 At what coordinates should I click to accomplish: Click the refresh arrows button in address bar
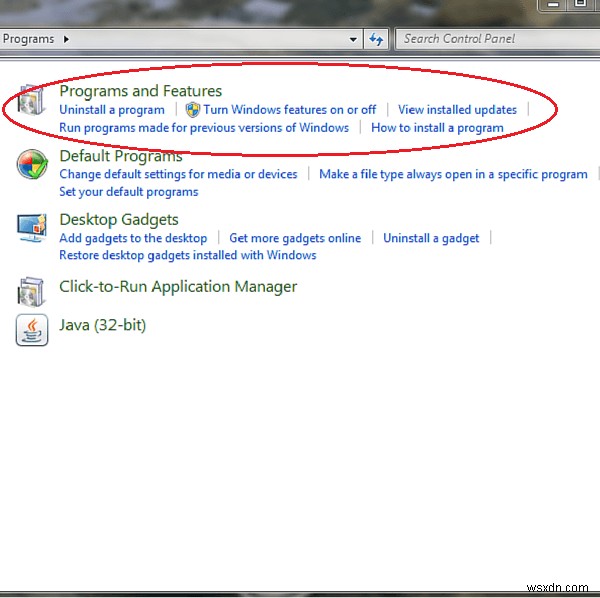[376, 39]
